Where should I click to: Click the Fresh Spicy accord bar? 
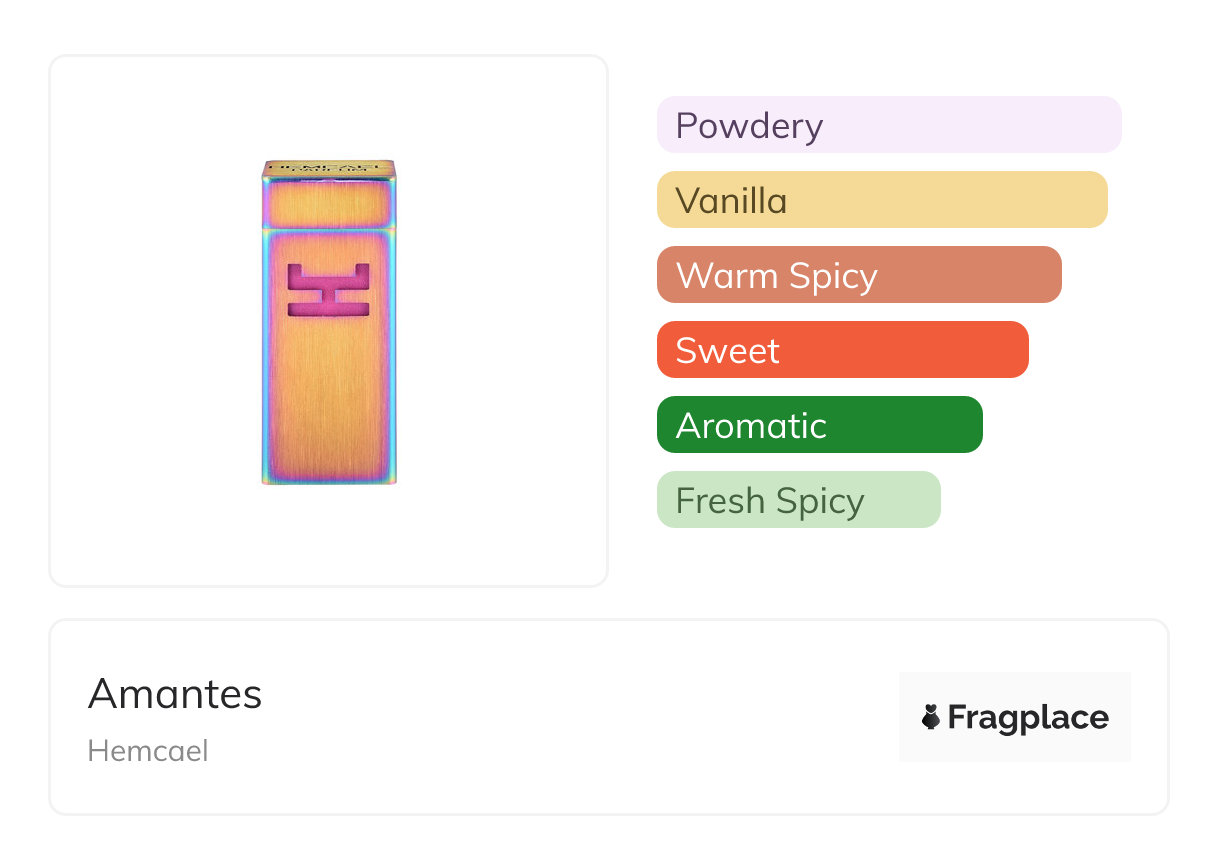pyautogui.click(x=798, y=500)
